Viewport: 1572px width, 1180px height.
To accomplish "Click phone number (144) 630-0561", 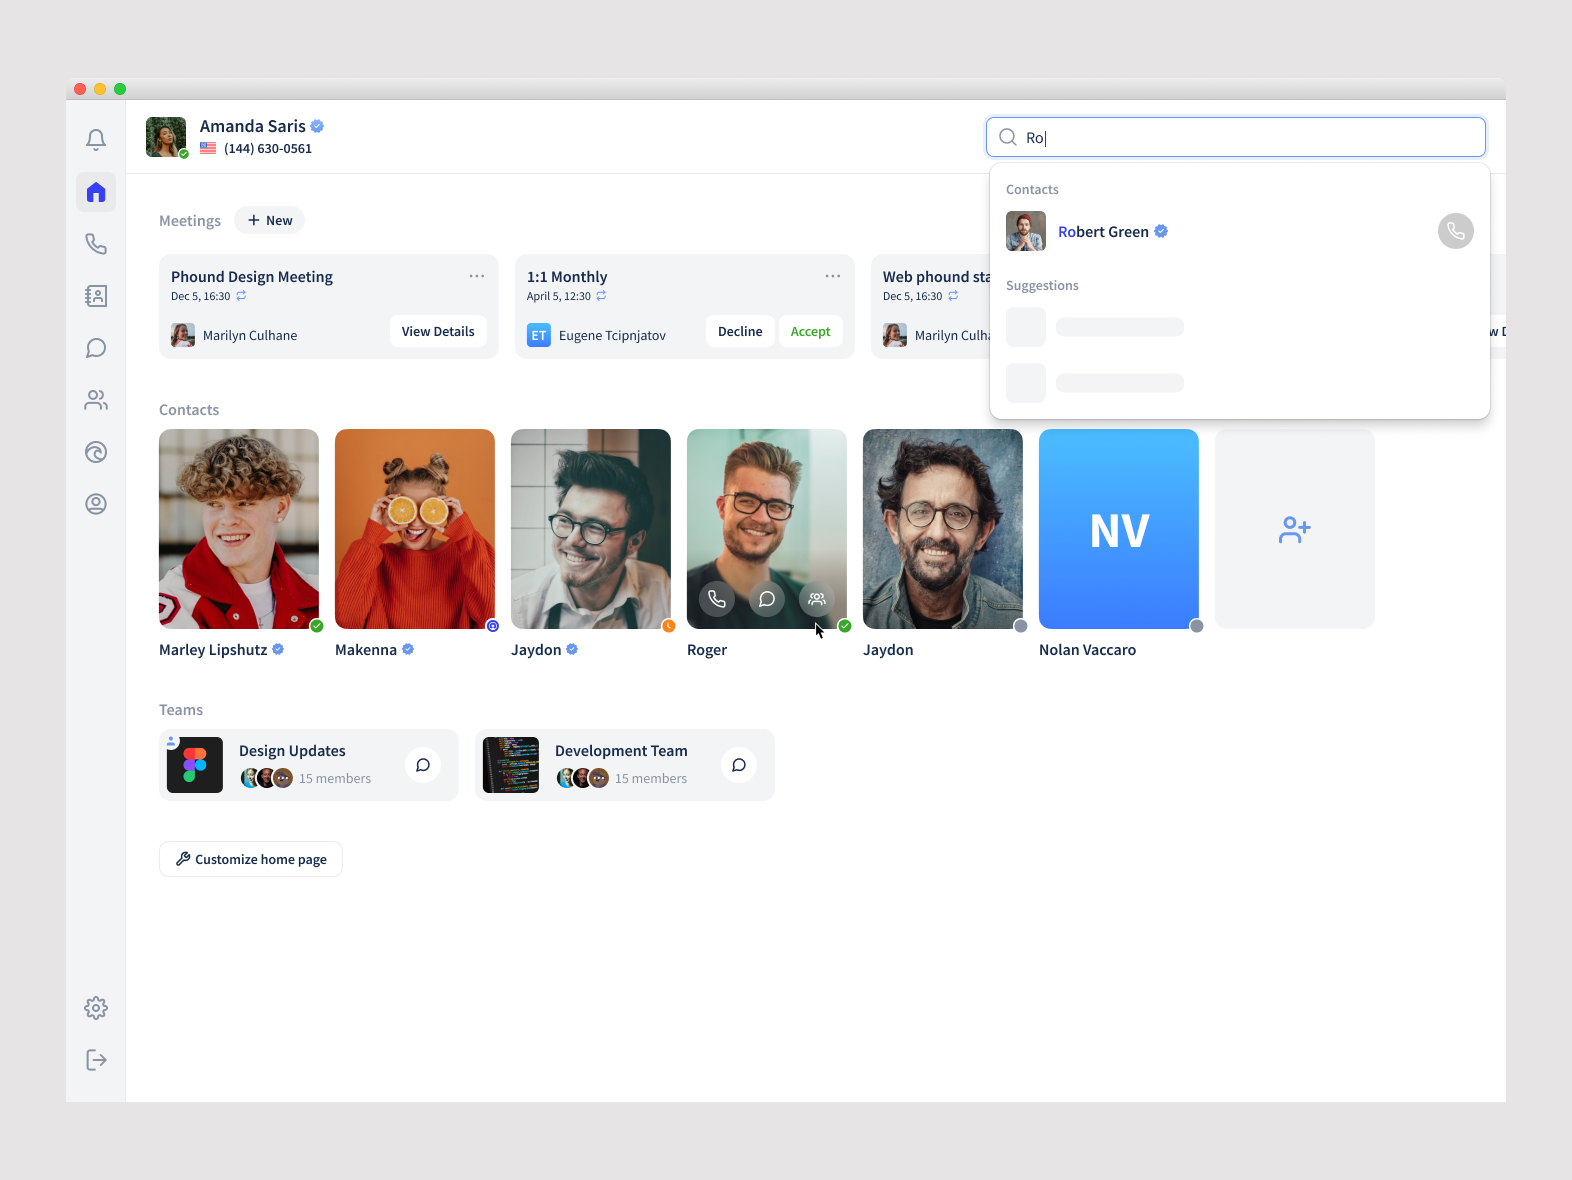I will tap(268, 148).
